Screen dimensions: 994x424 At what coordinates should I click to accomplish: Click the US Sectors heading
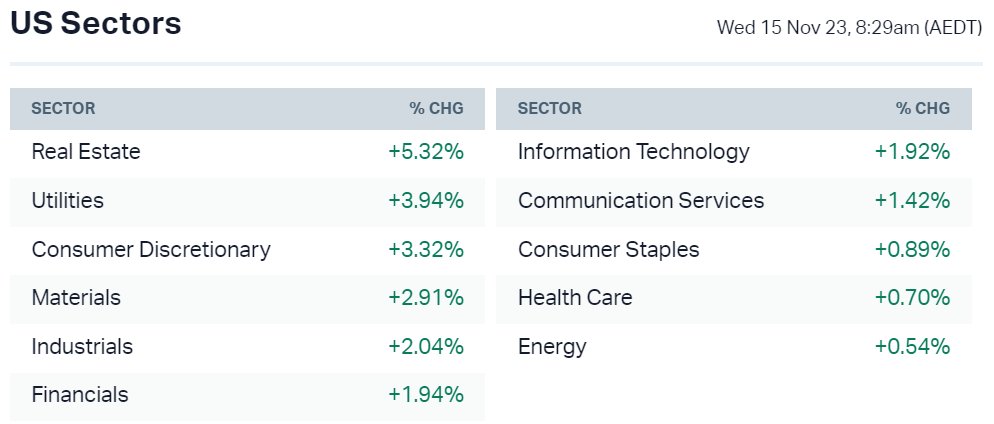[96, 24]
